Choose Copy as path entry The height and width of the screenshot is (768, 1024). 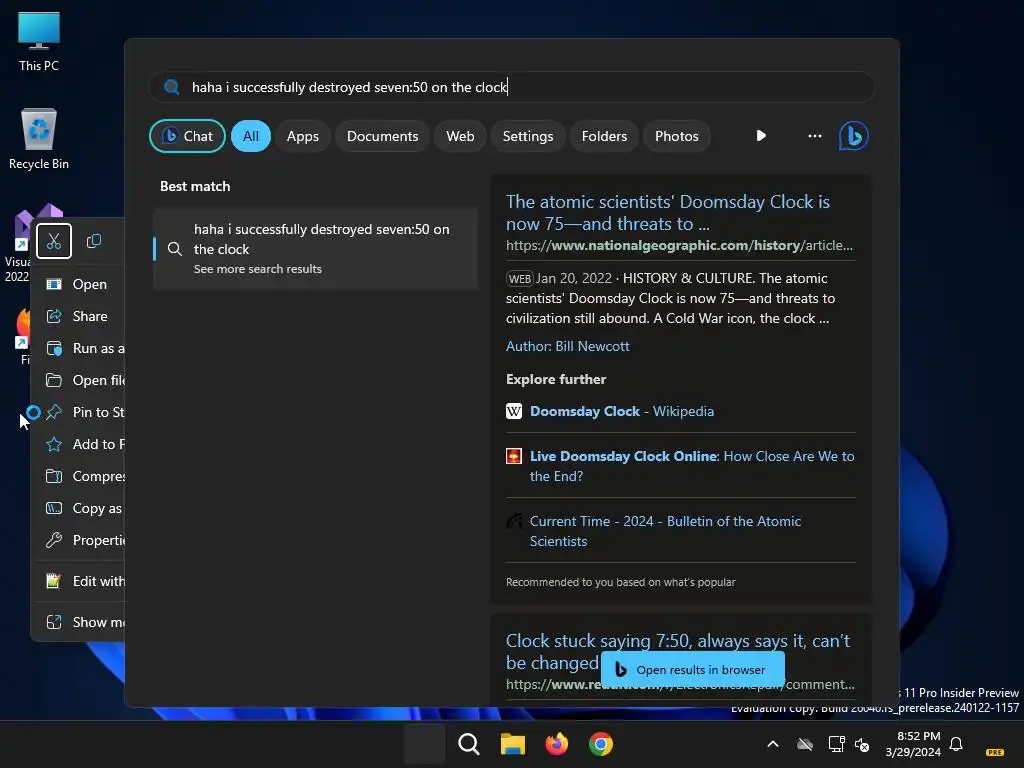(80, 508)
